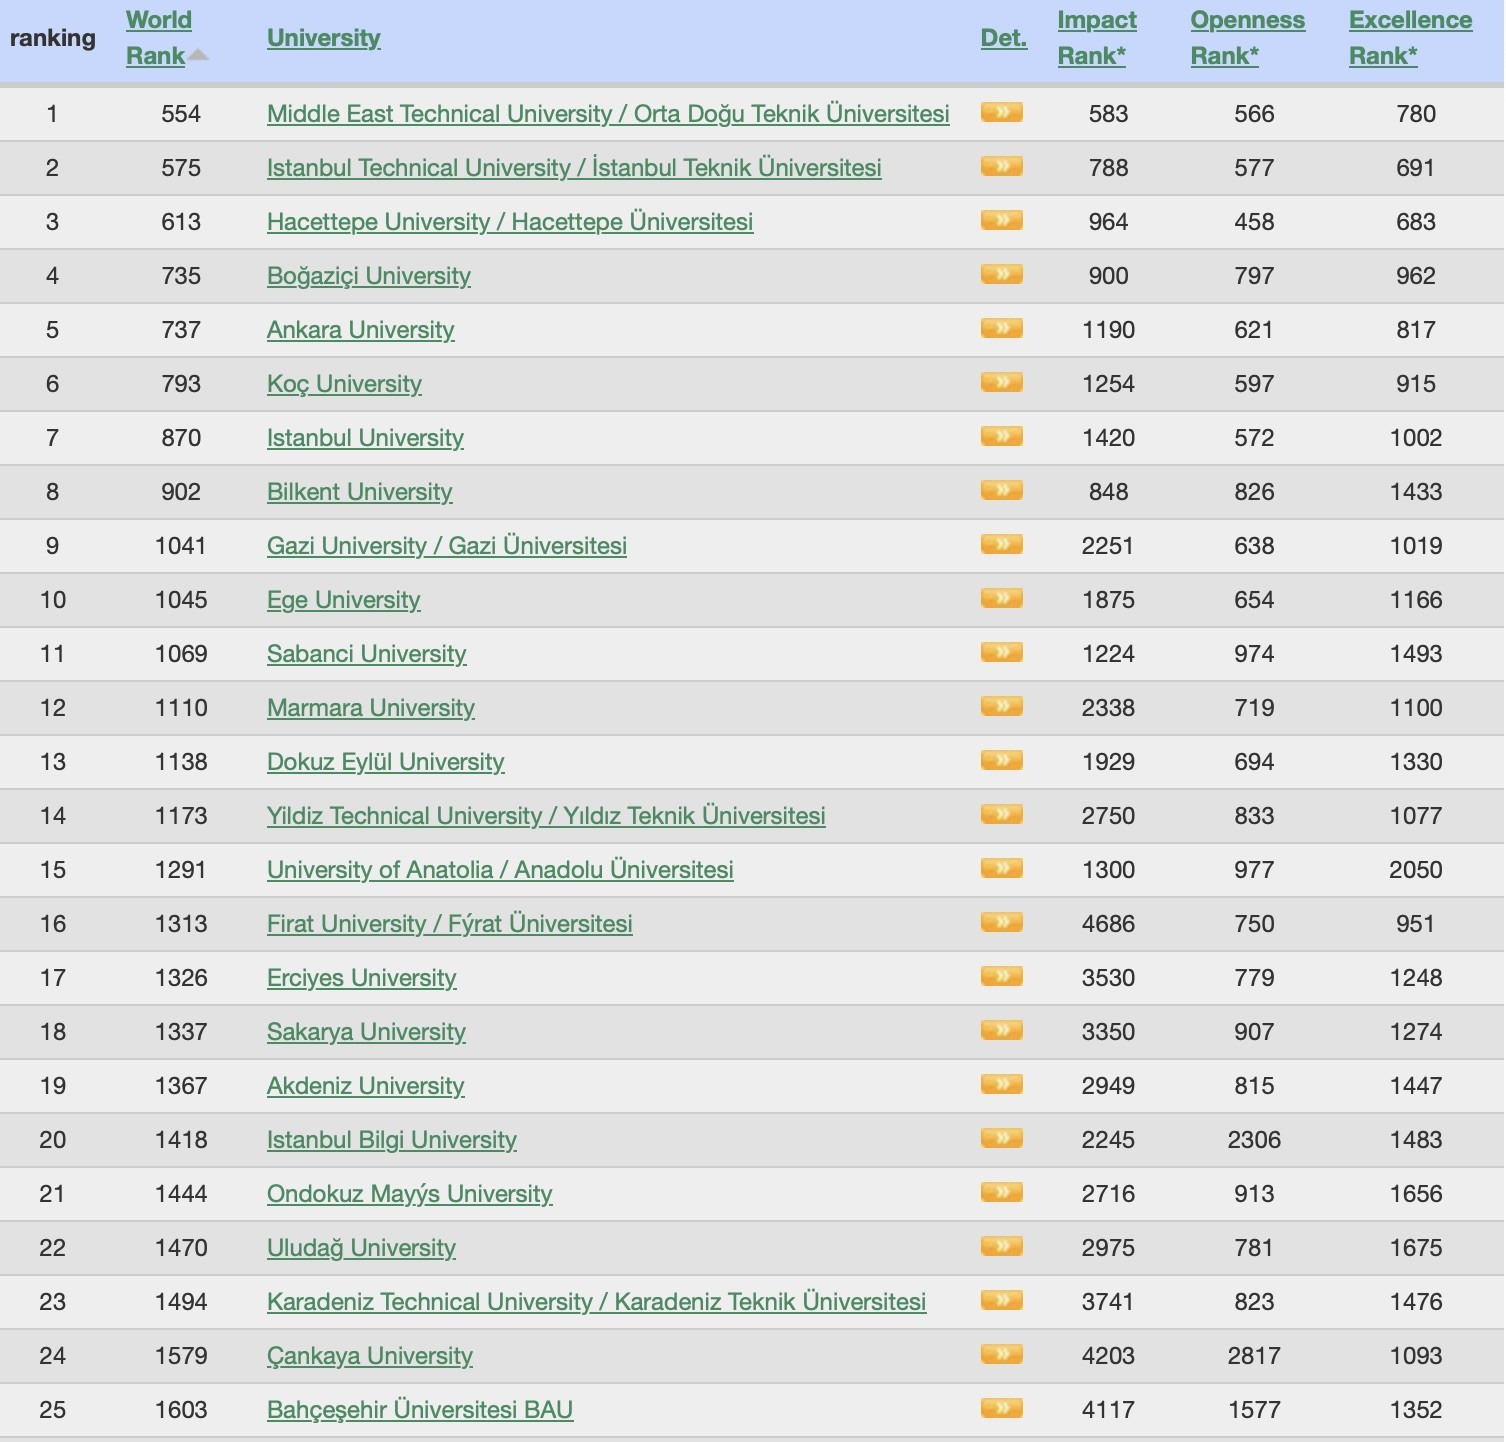Click the details icon for Boğaziçi University
Viewport: 1506px width, 1442px height.
coord(1001,274)
